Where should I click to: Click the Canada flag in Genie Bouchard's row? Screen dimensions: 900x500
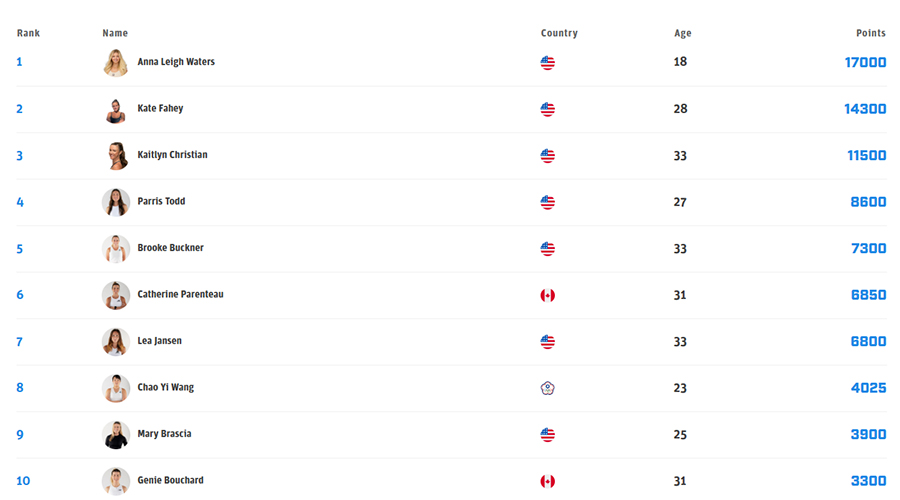click(x=547, y=482)
